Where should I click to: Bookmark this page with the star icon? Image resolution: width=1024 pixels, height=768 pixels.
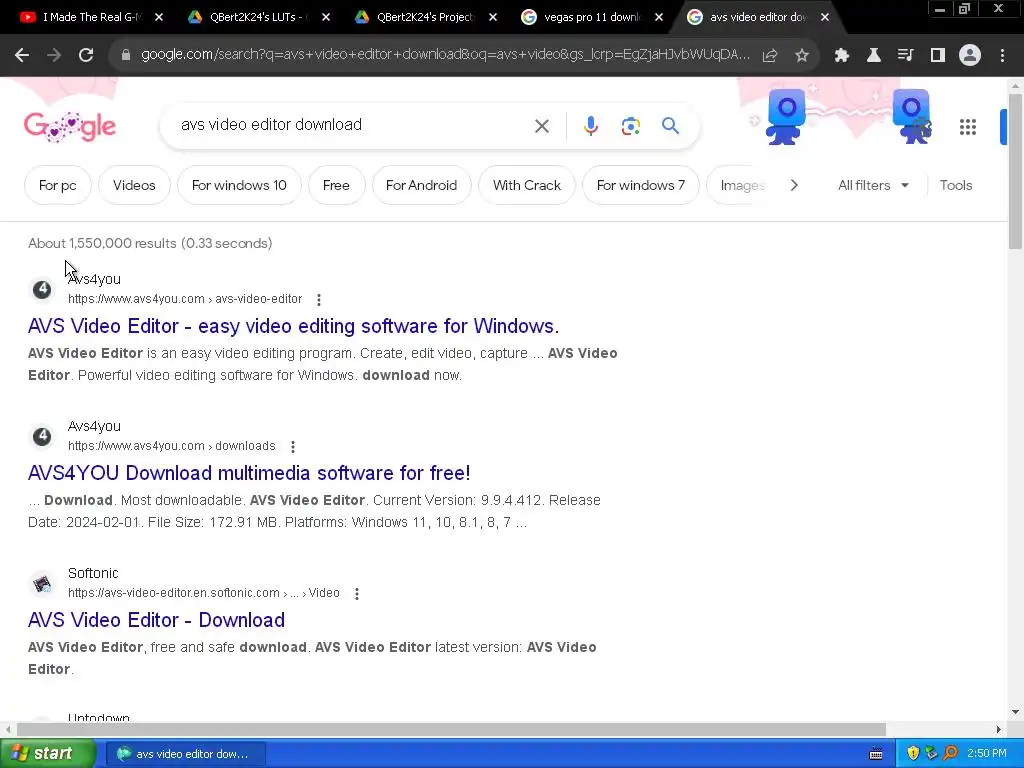click(x=802, y=56)
